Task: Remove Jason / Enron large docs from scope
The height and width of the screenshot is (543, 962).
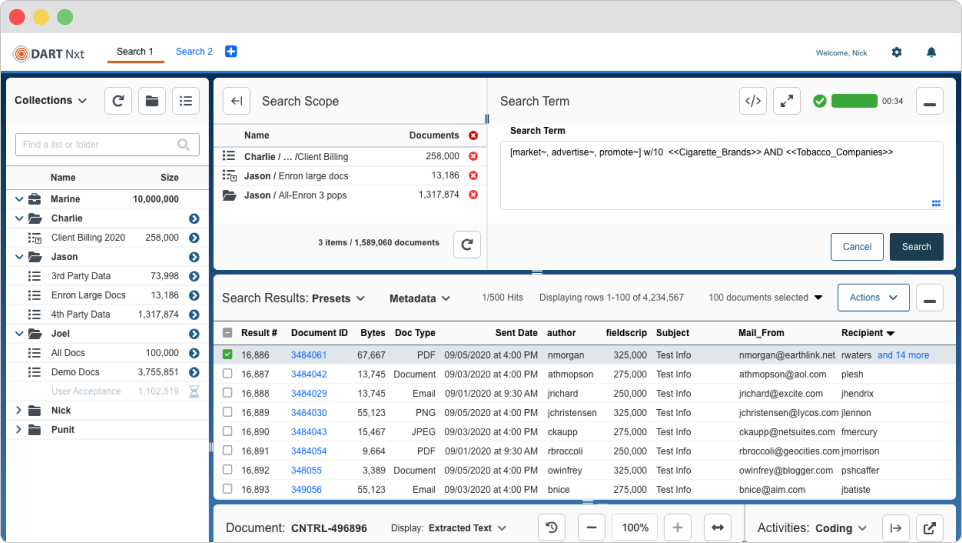Action: click(x=473, y=175)
